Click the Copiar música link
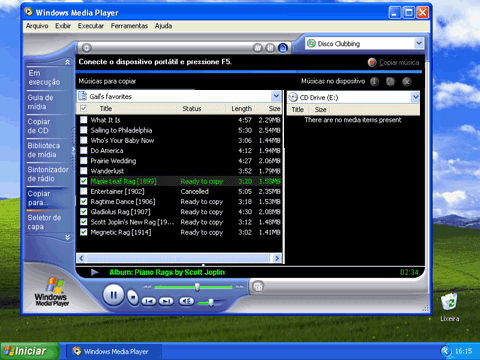This screenshot has width=480, height=360. point(399,63)
